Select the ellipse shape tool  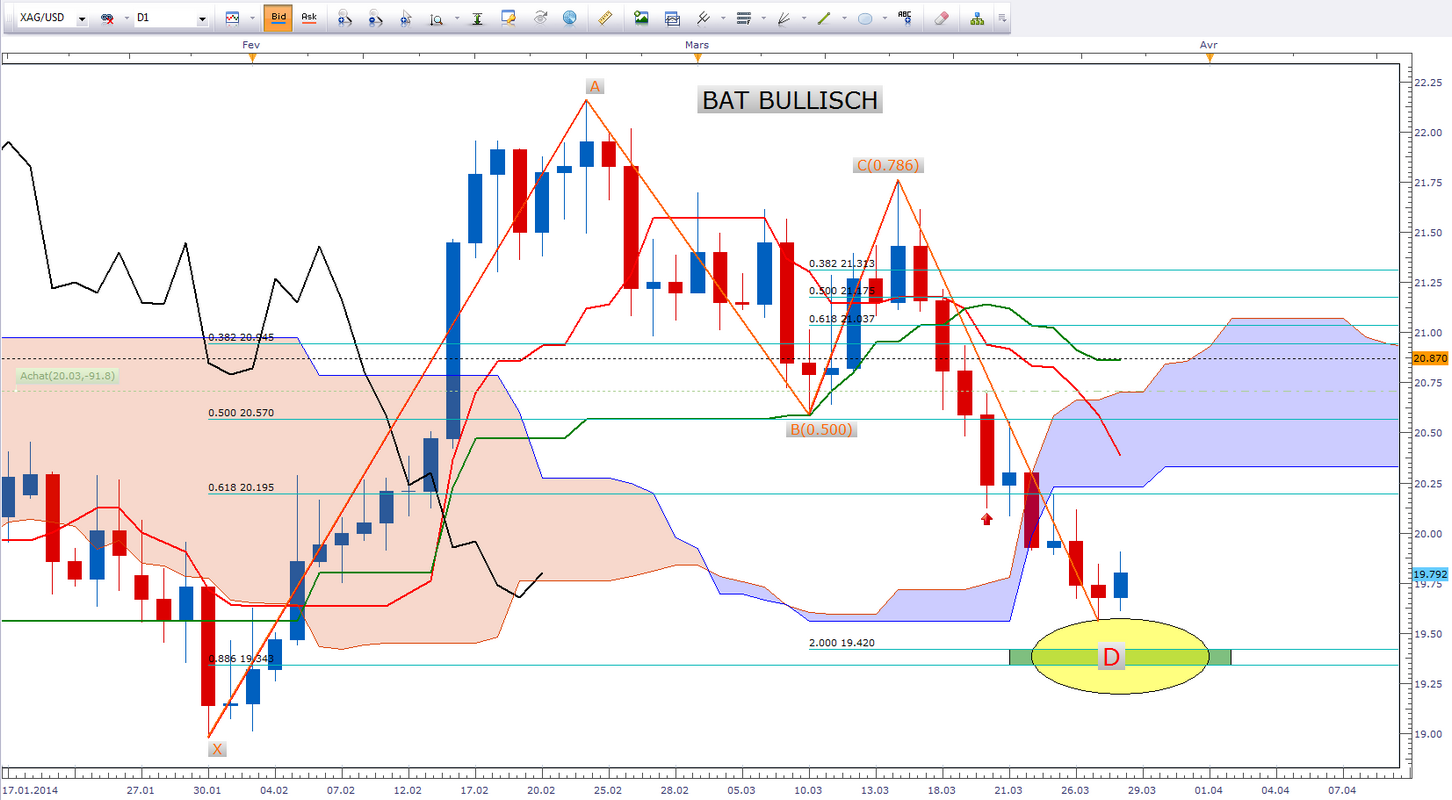(x=865, y=18)
